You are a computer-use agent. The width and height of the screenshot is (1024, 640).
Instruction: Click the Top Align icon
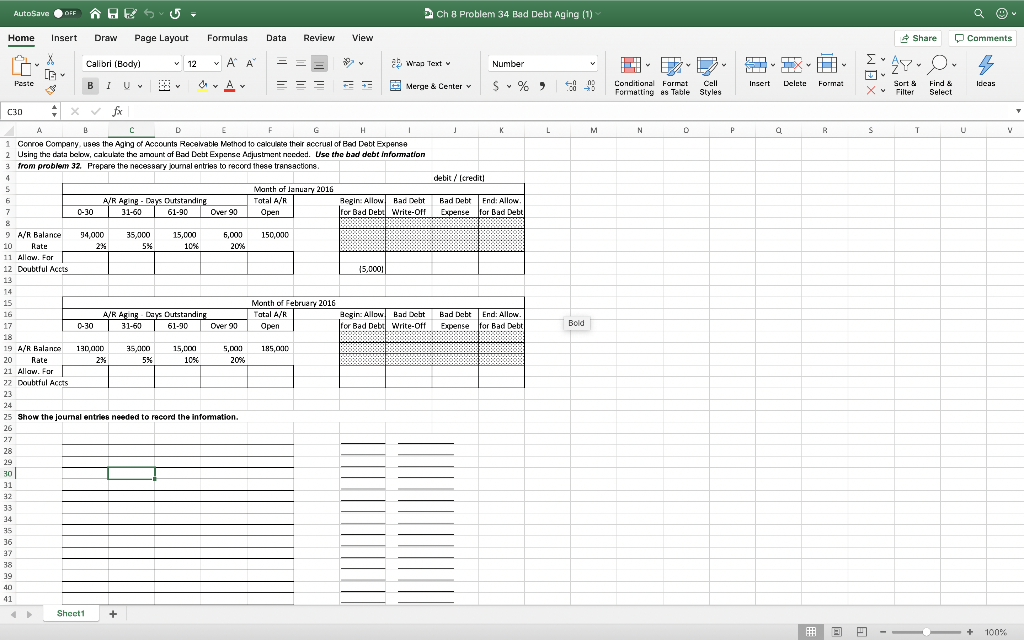tap(282, 63)
